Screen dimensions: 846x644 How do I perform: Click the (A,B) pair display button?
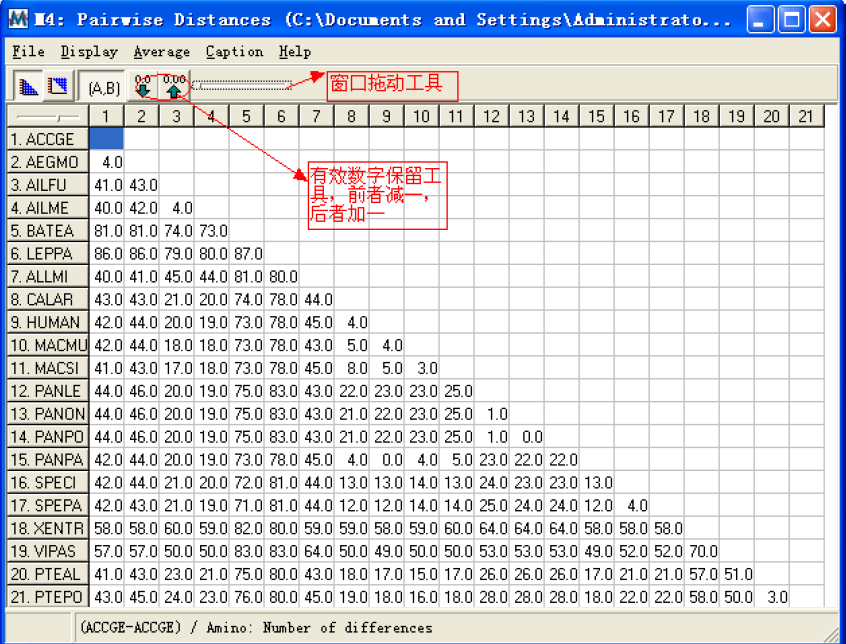click(105, 87)
